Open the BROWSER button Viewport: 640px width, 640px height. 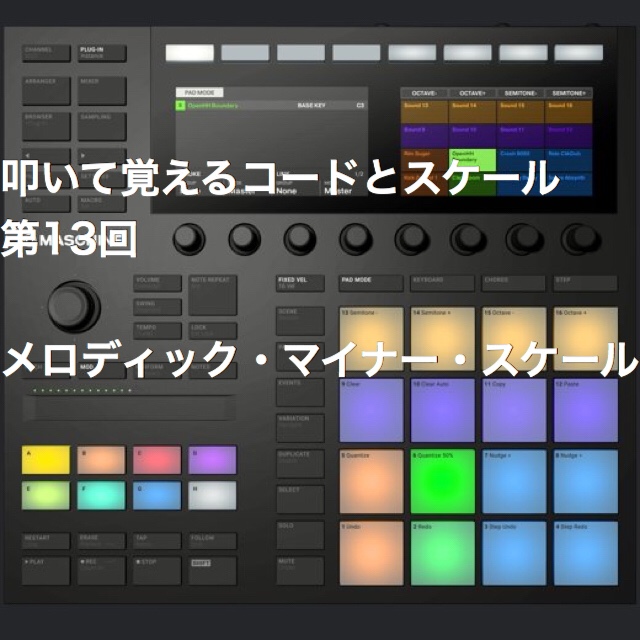click(x=46, y=126)
